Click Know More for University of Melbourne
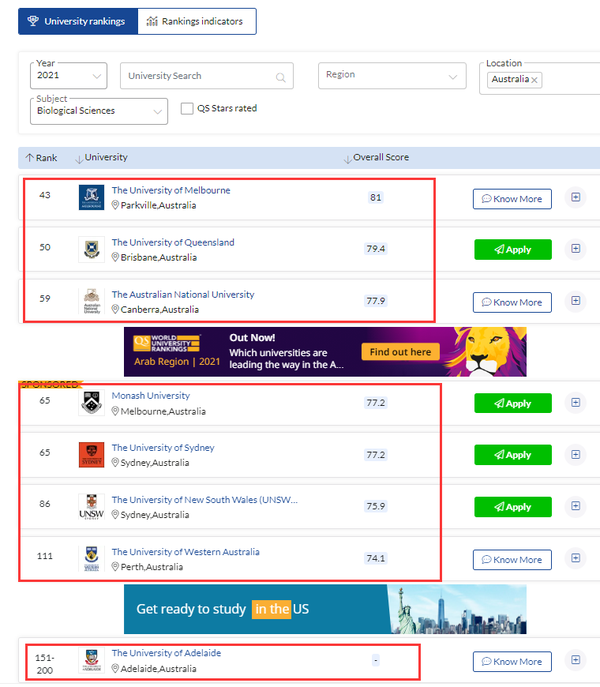Viewport: 600px width, 687px height. 512,199
